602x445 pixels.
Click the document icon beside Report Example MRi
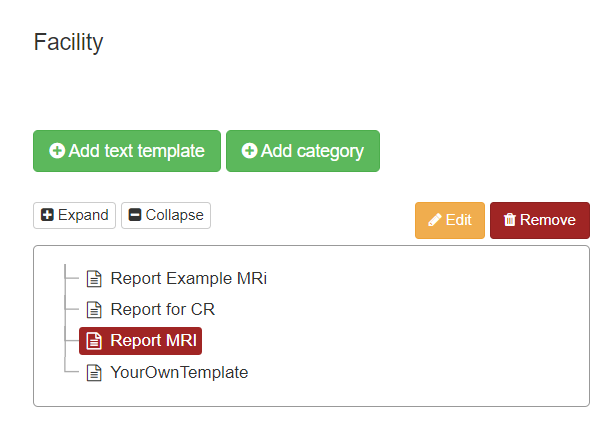pos(94,279)
